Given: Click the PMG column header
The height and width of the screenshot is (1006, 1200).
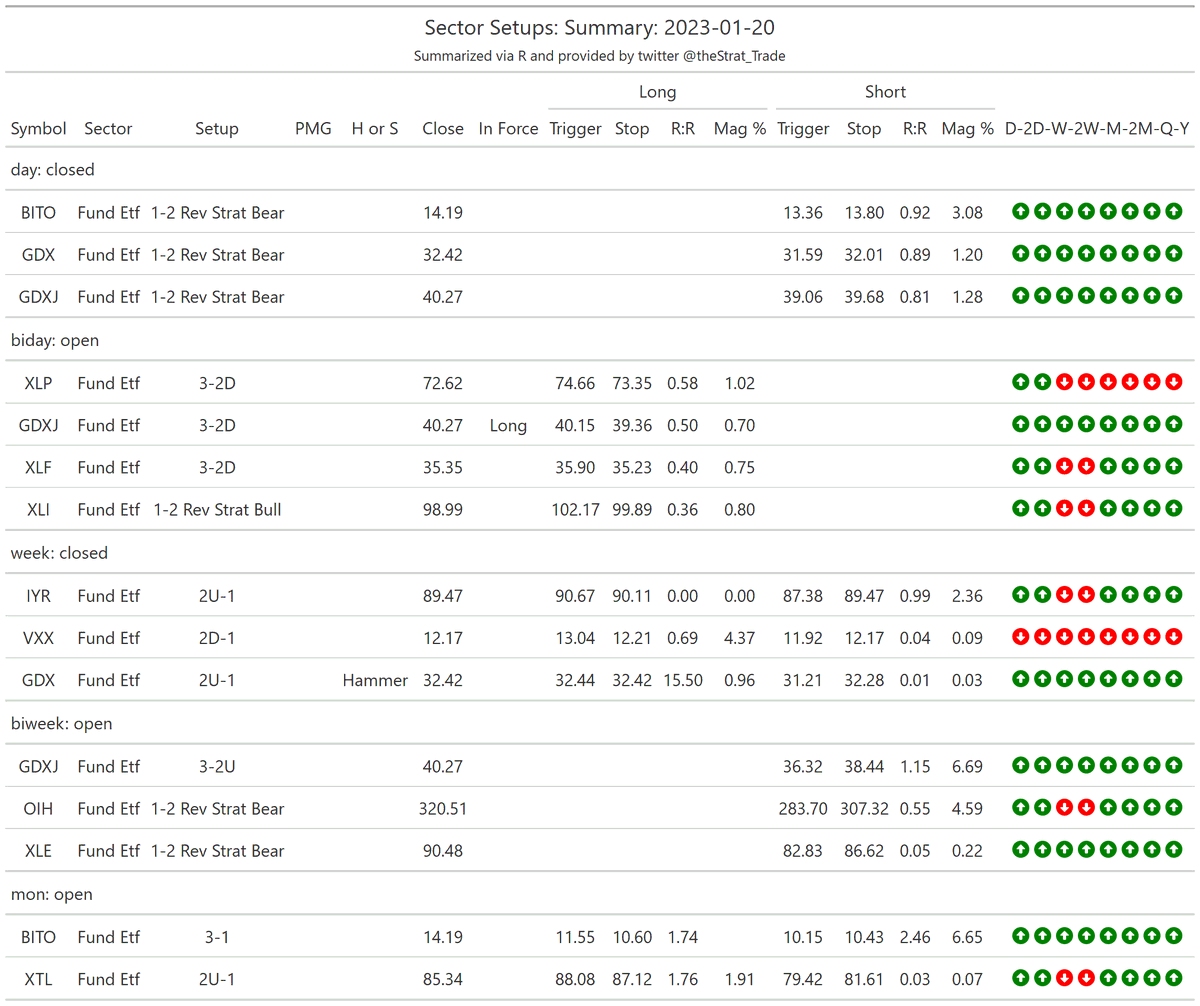Looking at the screenshot, I should pos(313,128).
